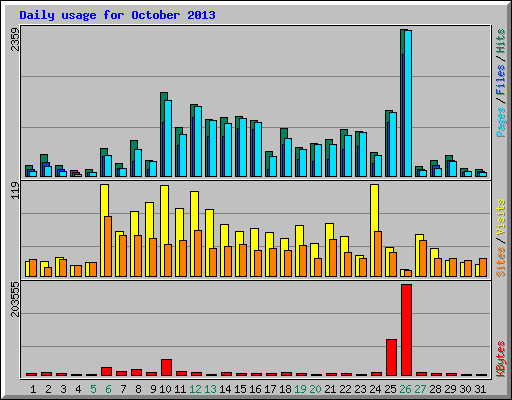This screenshot has height=400, width=512.
Task: Select the red KBytes bar for day 25
Action: [x=391, y=358]
